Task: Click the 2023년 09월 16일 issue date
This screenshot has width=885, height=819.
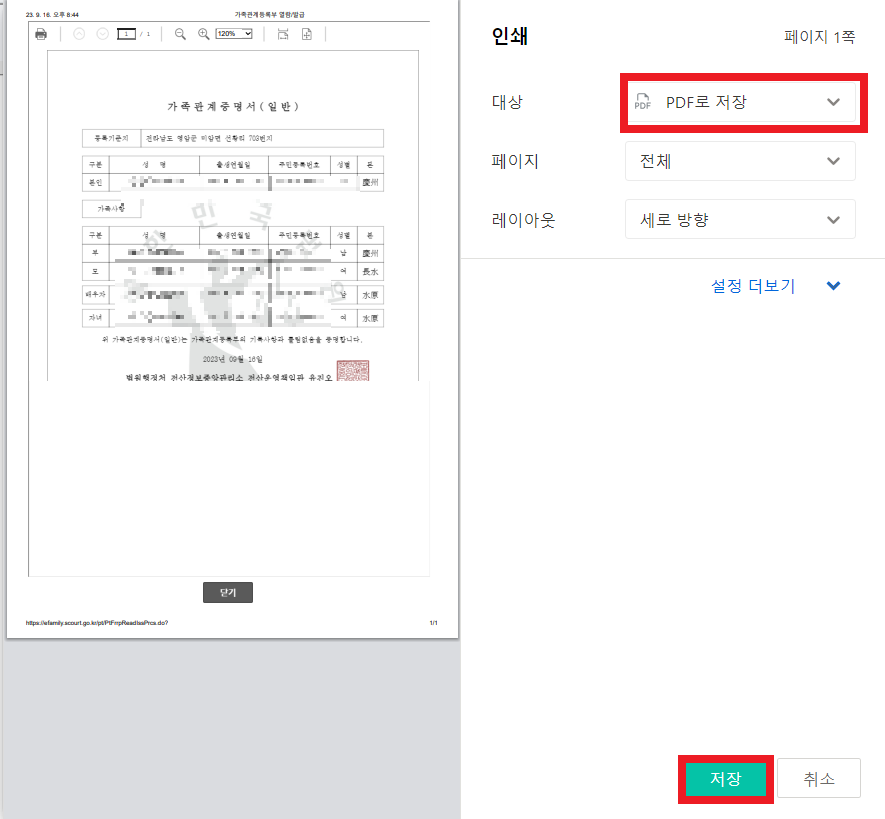Action: click(x=233, y=360)
